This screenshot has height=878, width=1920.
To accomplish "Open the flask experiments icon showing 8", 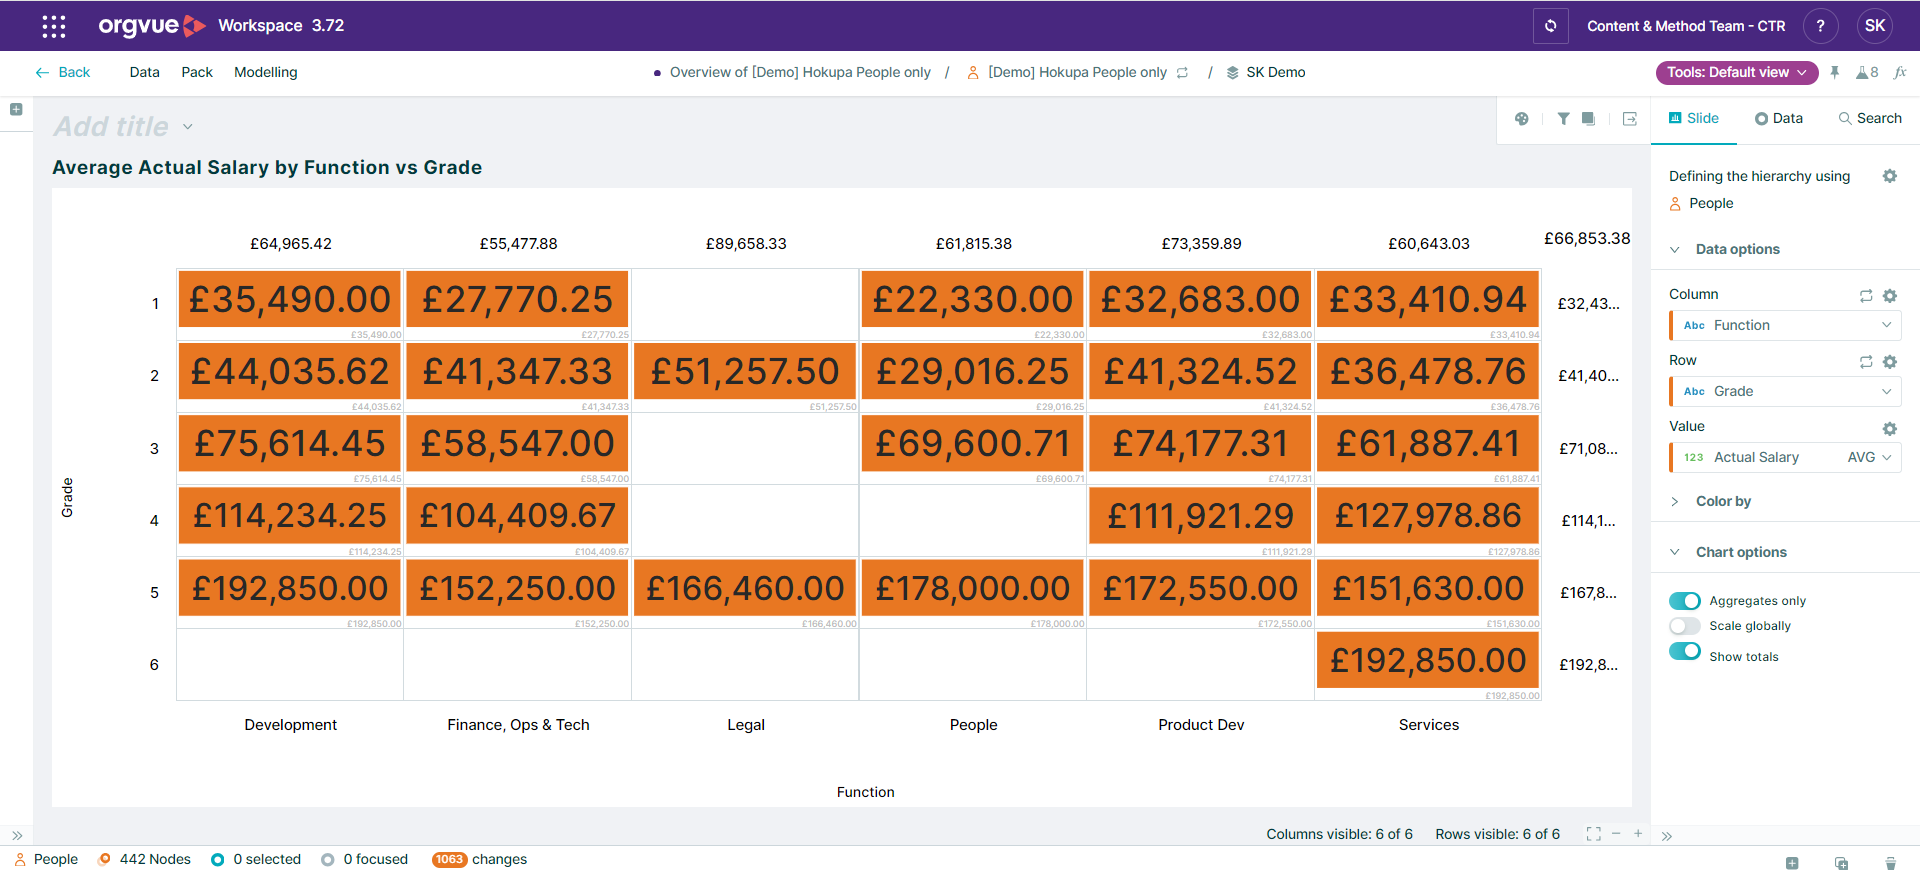I will [1867, 72].
